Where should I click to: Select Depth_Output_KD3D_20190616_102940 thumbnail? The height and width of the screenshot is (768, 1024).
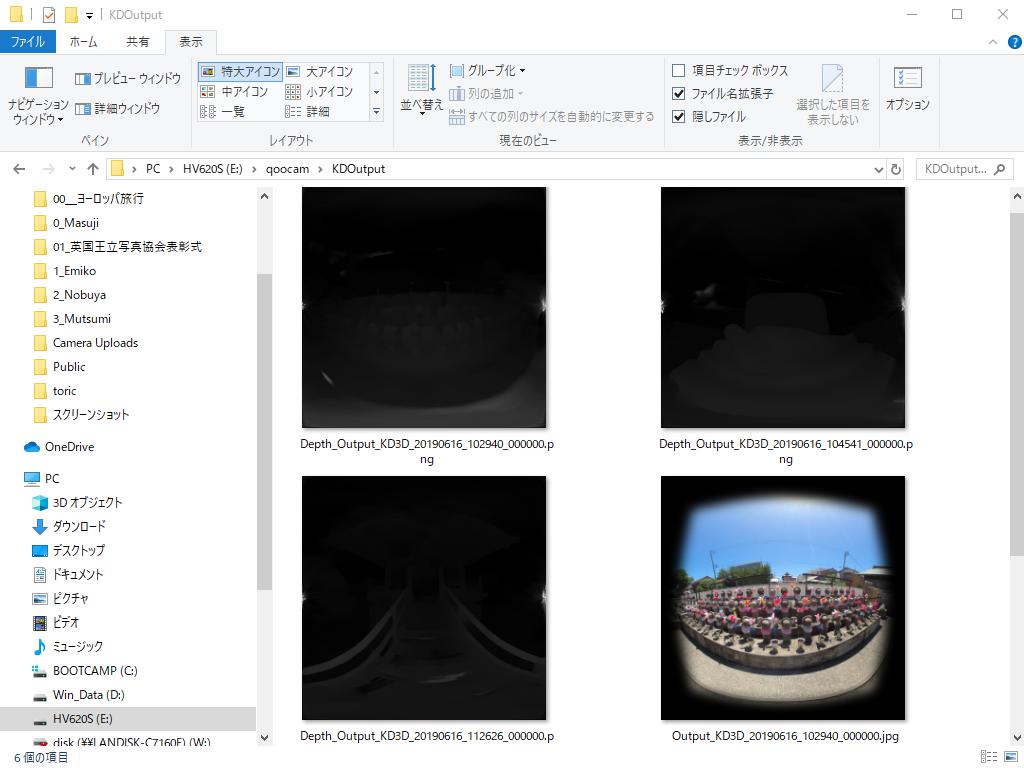(424, 308)
